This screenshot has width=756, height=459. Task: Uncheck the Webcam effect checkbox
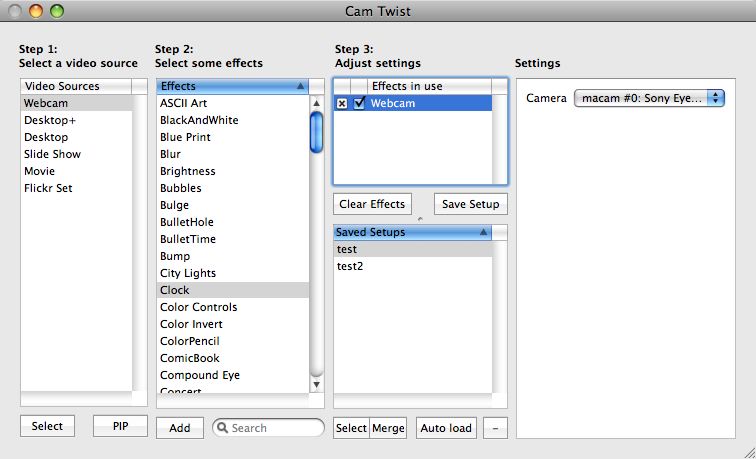coord(359,103)
